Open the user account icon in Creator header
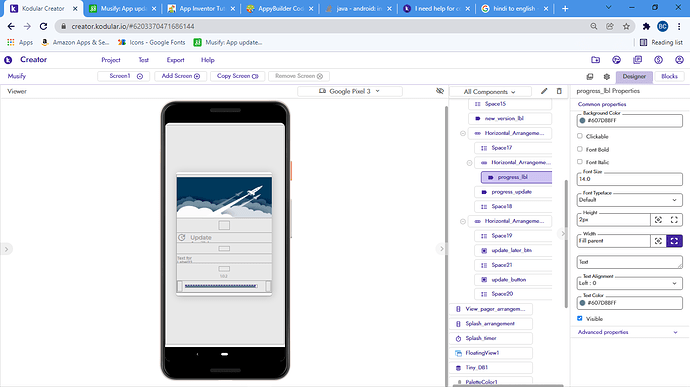The height and width of the screenshot is (387, 690). 679,60
